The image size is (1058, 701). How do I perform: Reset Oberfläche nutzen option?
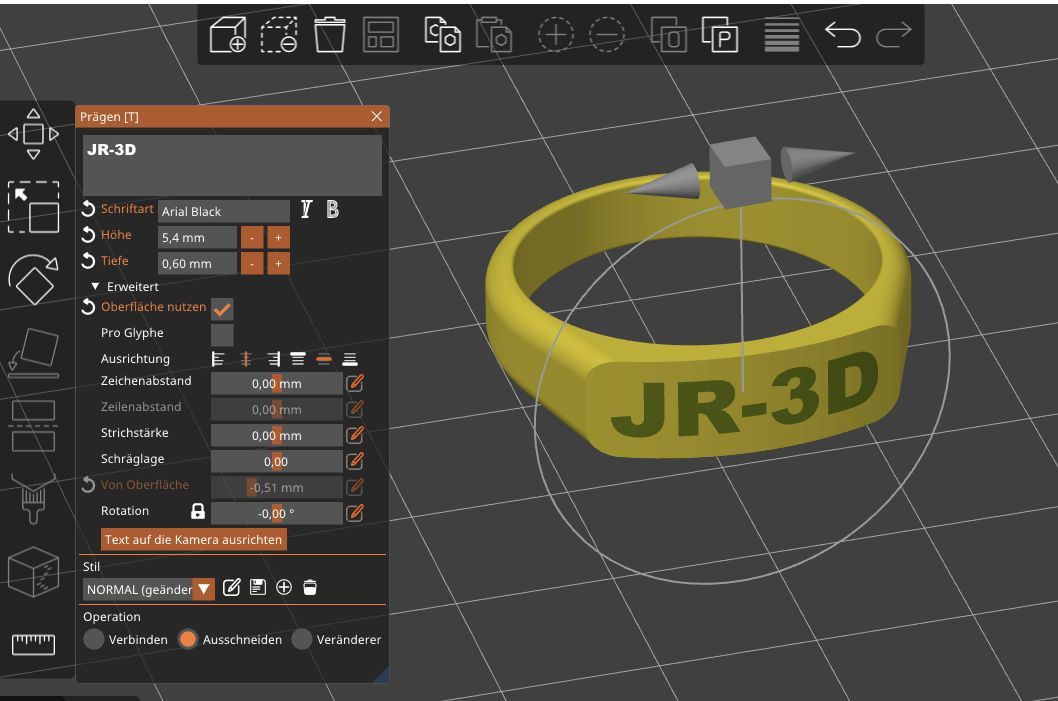(x=88, y=307)
